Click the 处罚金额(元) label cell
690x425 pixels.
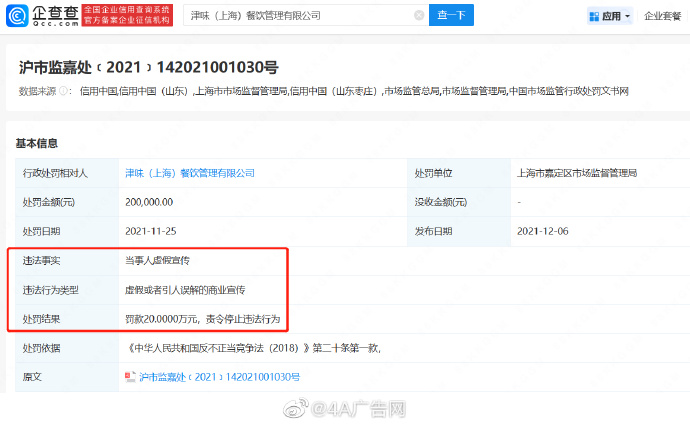click(x=67, y=202)
